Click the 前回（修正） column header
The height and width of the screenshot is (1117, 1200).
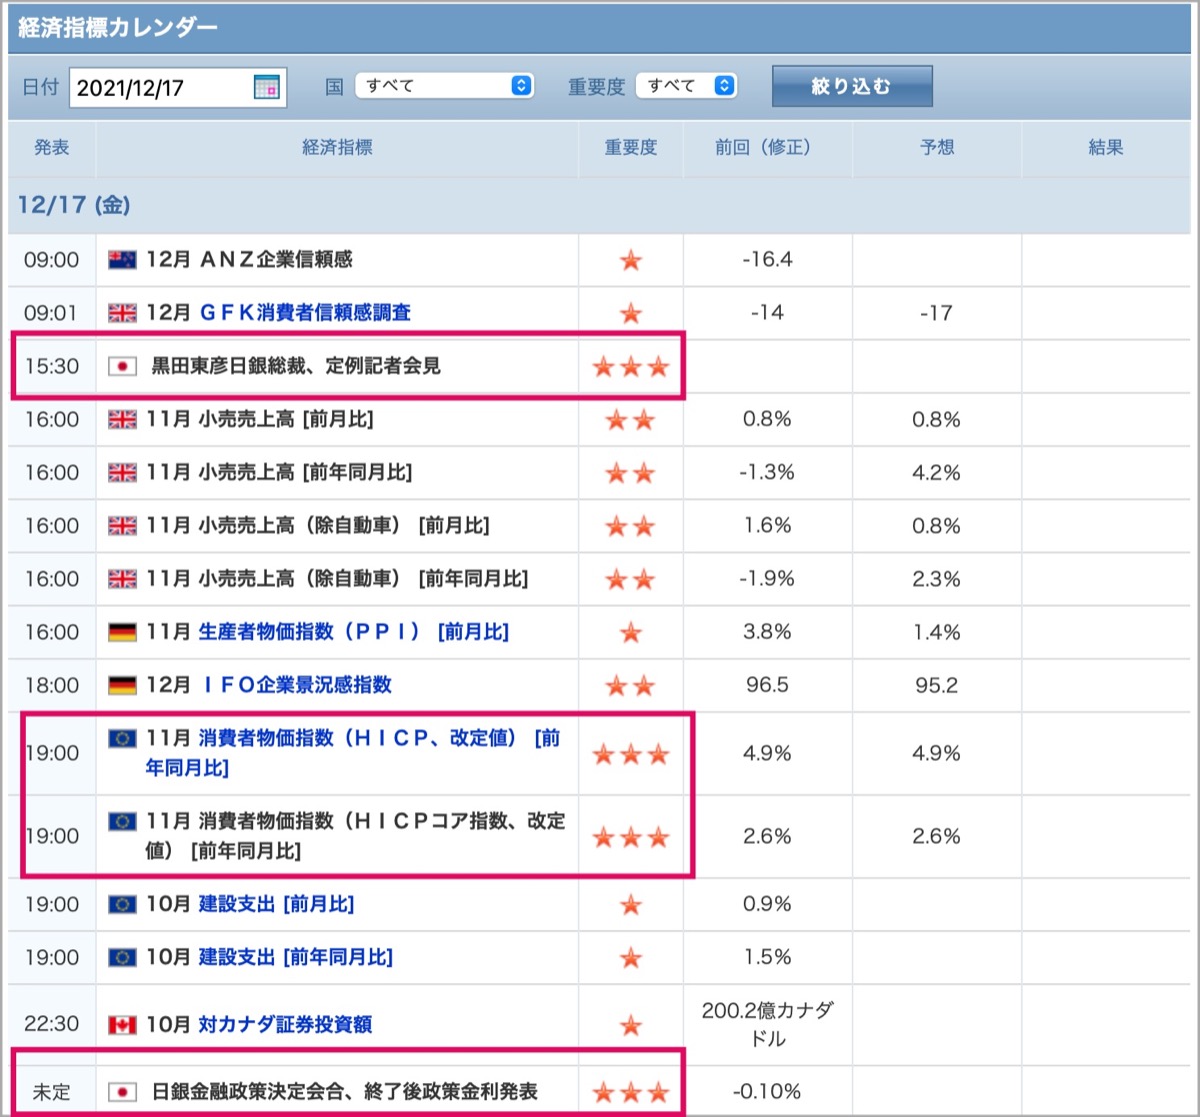point(768,148)
